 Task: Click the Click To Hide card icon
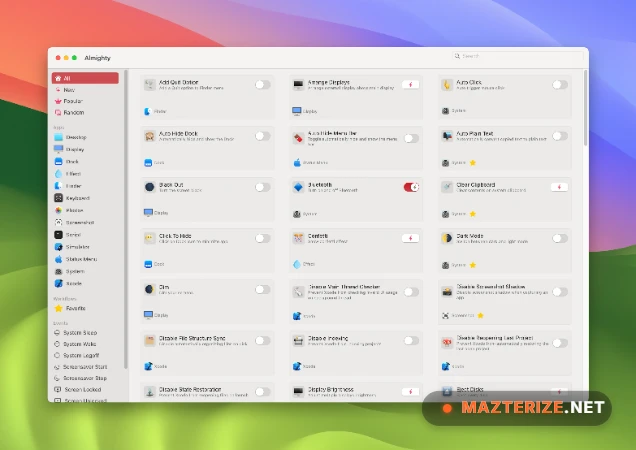pos(150,238)
